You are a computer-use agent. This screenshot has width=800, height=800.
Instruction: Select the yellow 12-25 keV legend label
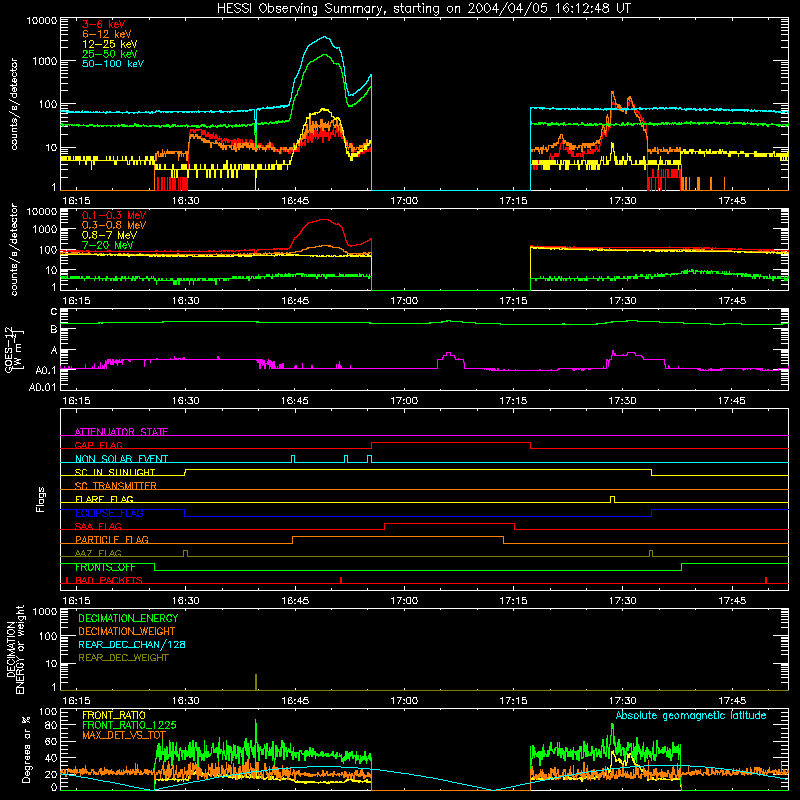pos(110,44)
